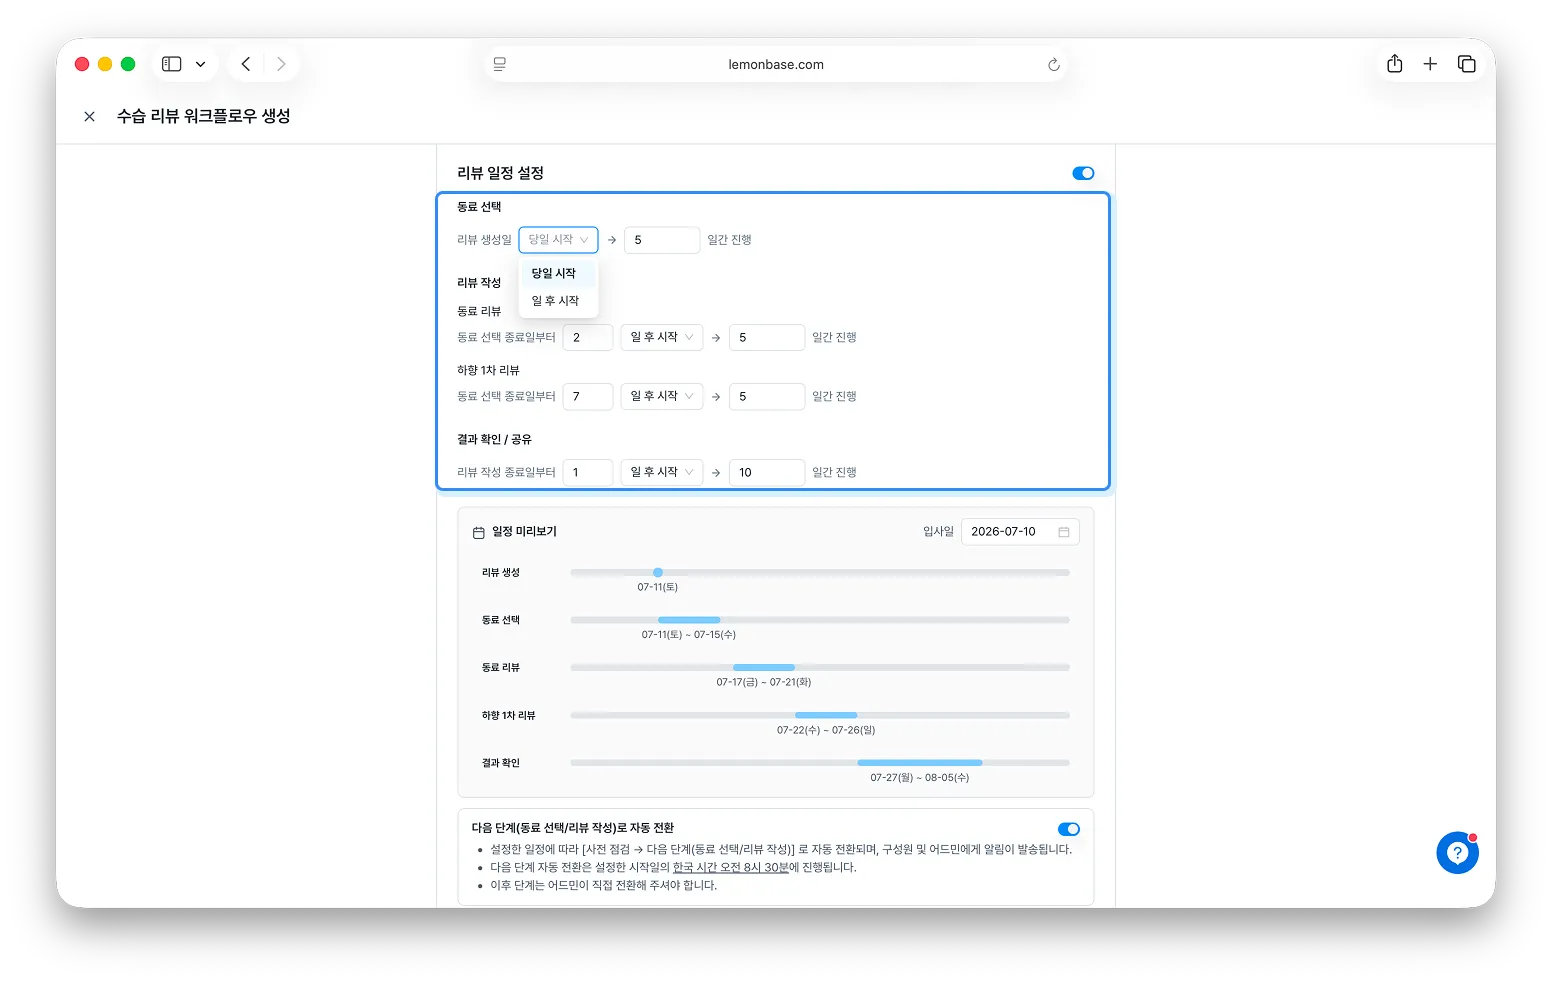Select 일 후 시작 from the dropdown list
Image resolution: width=1552 pixels, height=982 pixels.
[x=558, y=301]
